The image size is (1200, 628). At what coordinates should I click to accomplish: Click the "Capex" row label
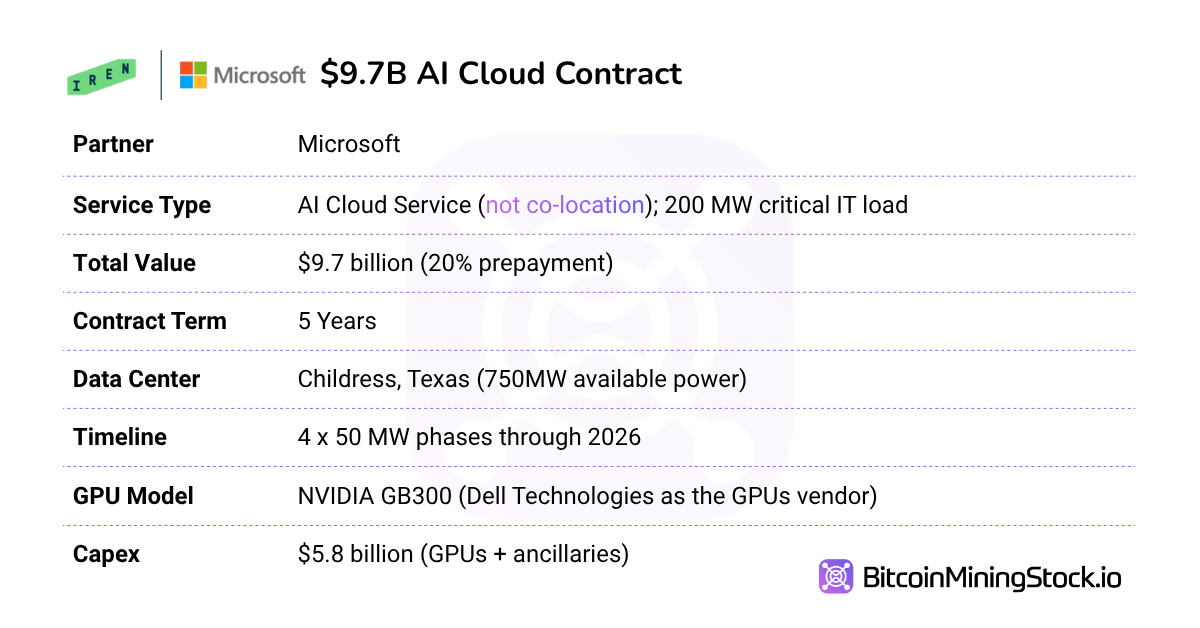tap(107, 553)
